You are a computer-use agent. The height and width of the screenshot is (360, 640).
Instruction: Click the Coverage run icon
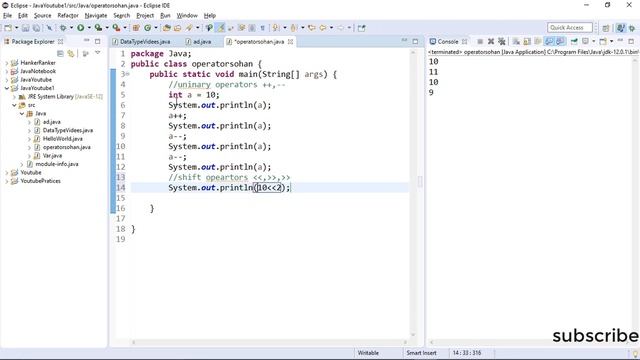pyautogui.click(x=98, y=28)
